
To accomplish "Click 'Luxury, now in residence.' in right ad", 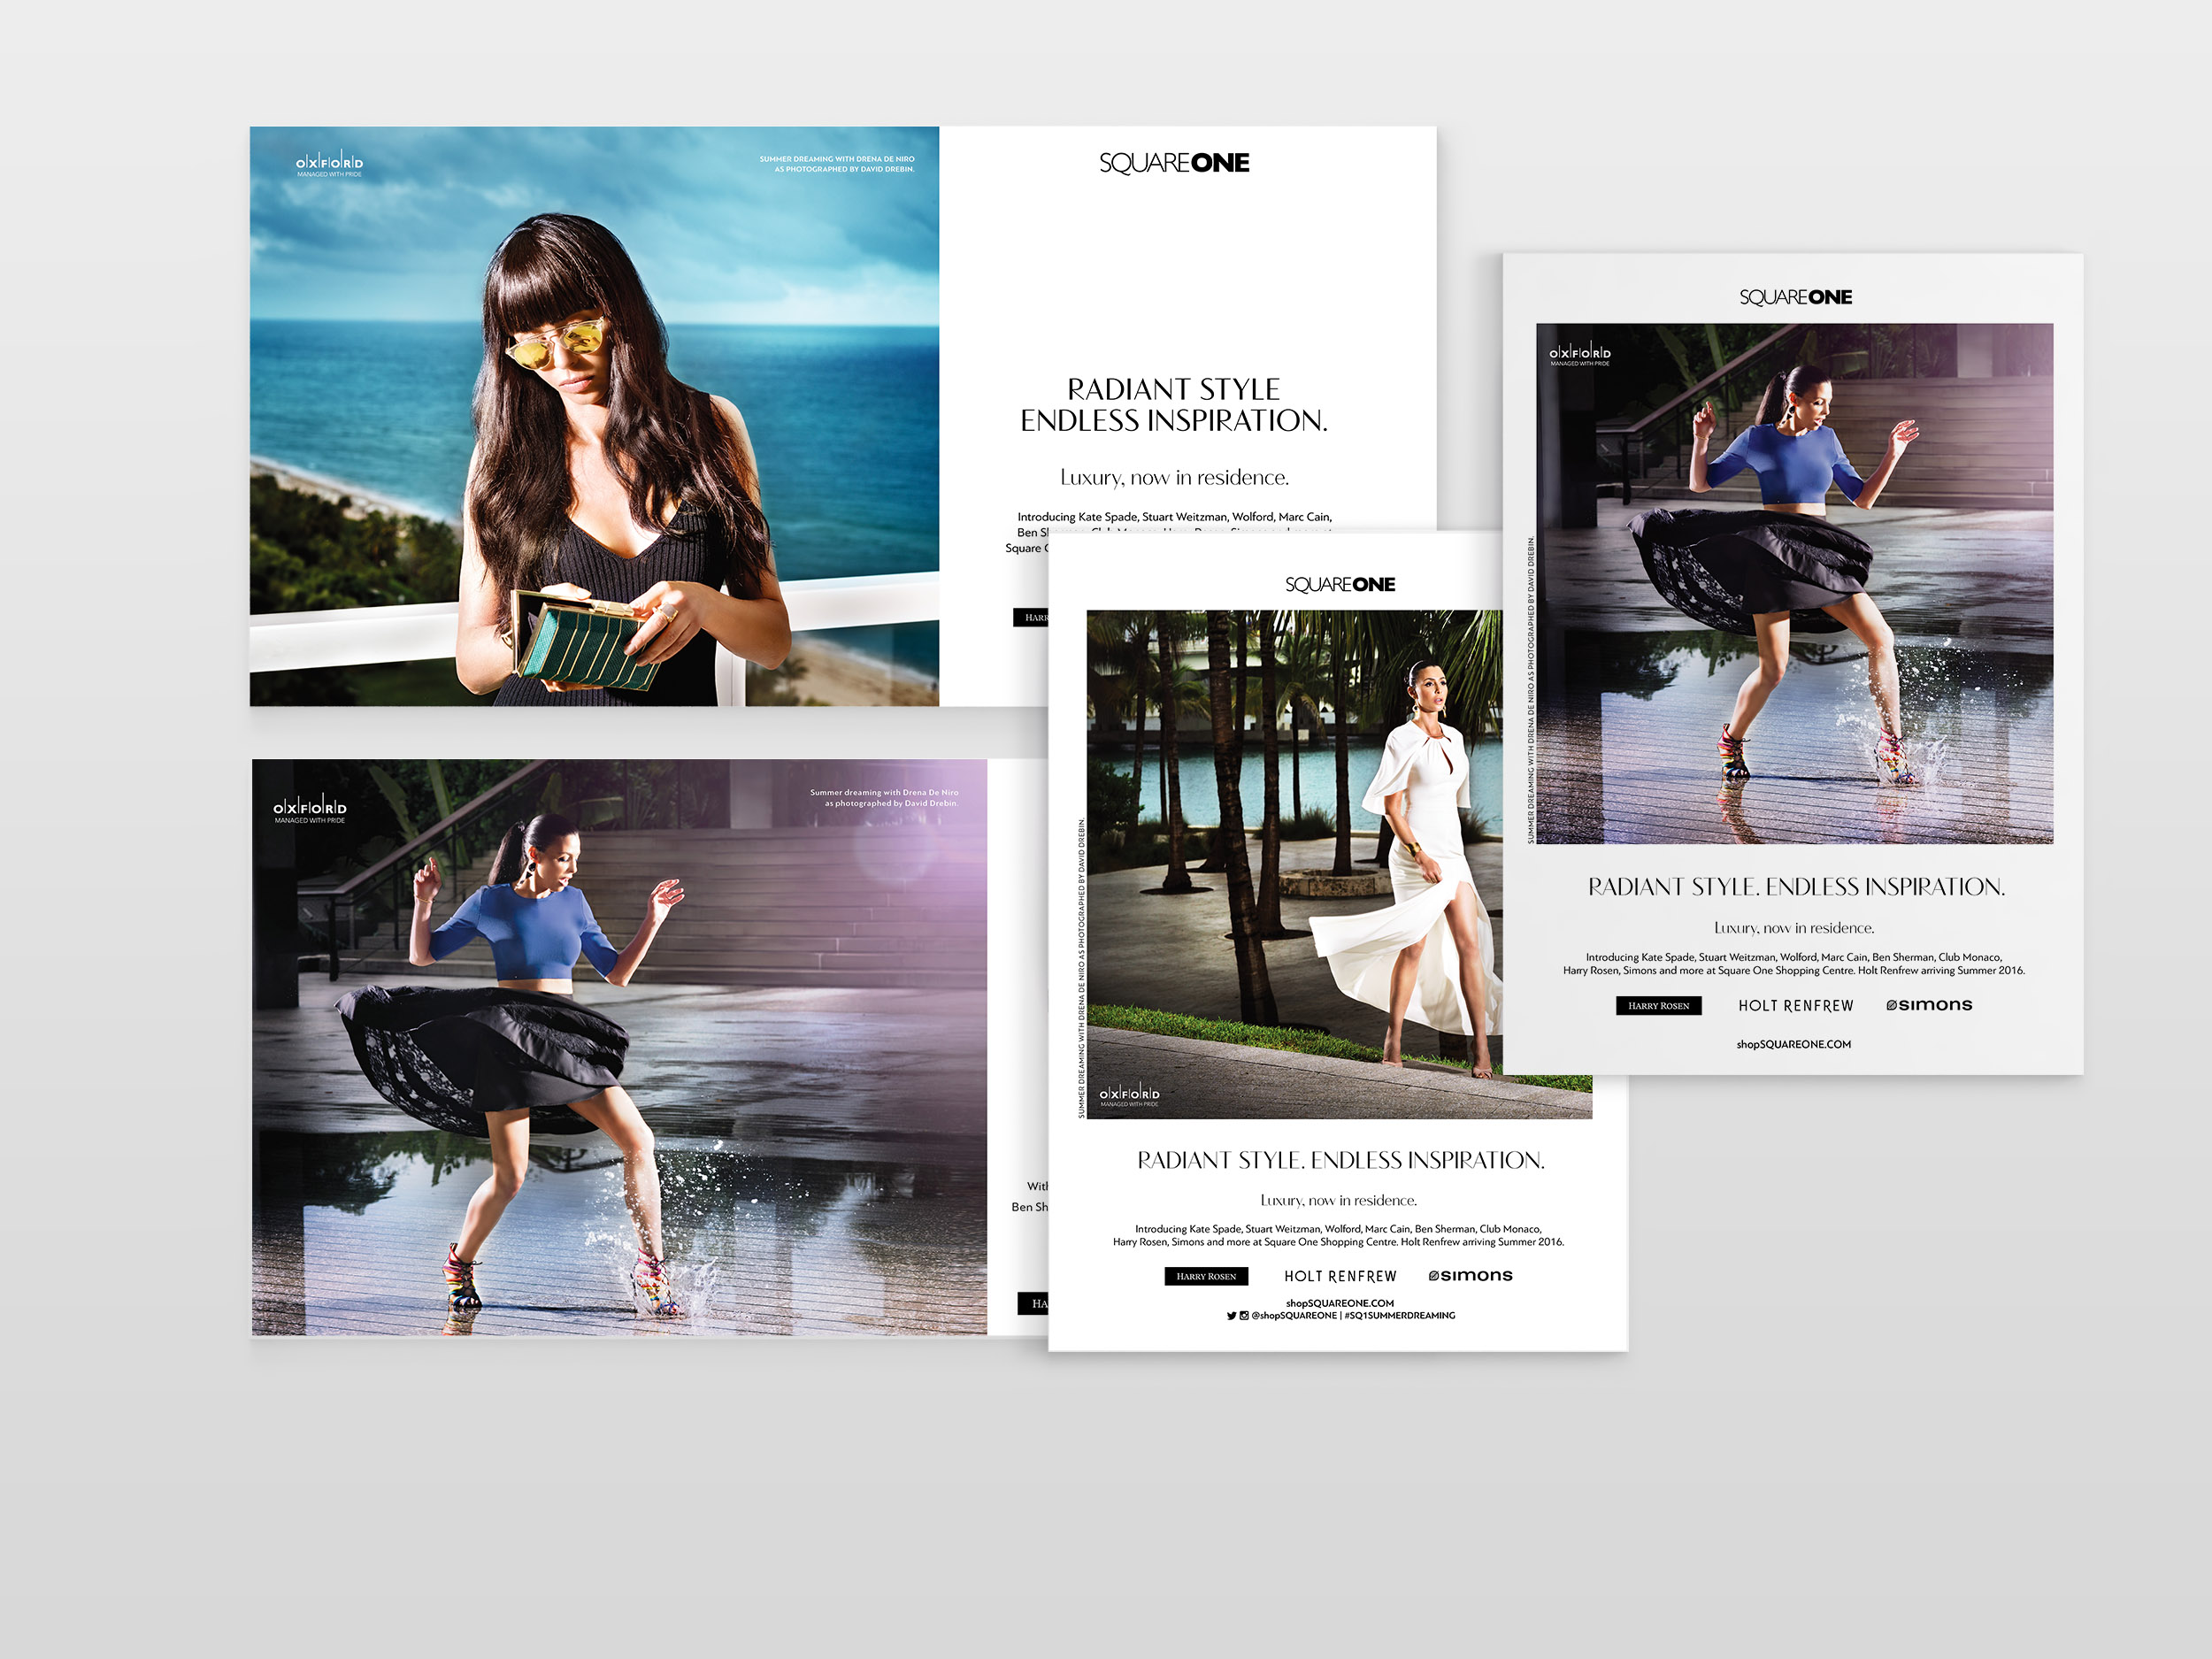I will click(1794, 928).
